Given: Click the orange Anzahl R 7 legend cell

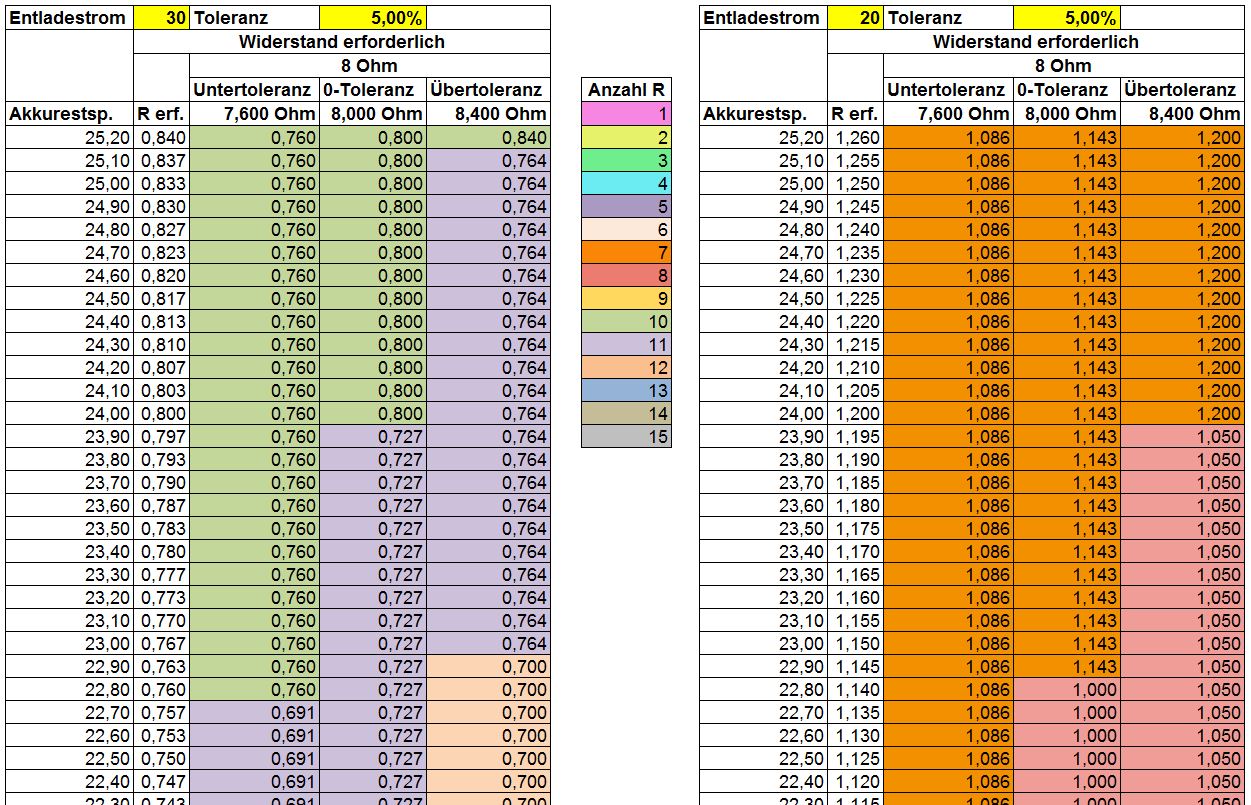Looking at the screenshot, I should [626, 252].
